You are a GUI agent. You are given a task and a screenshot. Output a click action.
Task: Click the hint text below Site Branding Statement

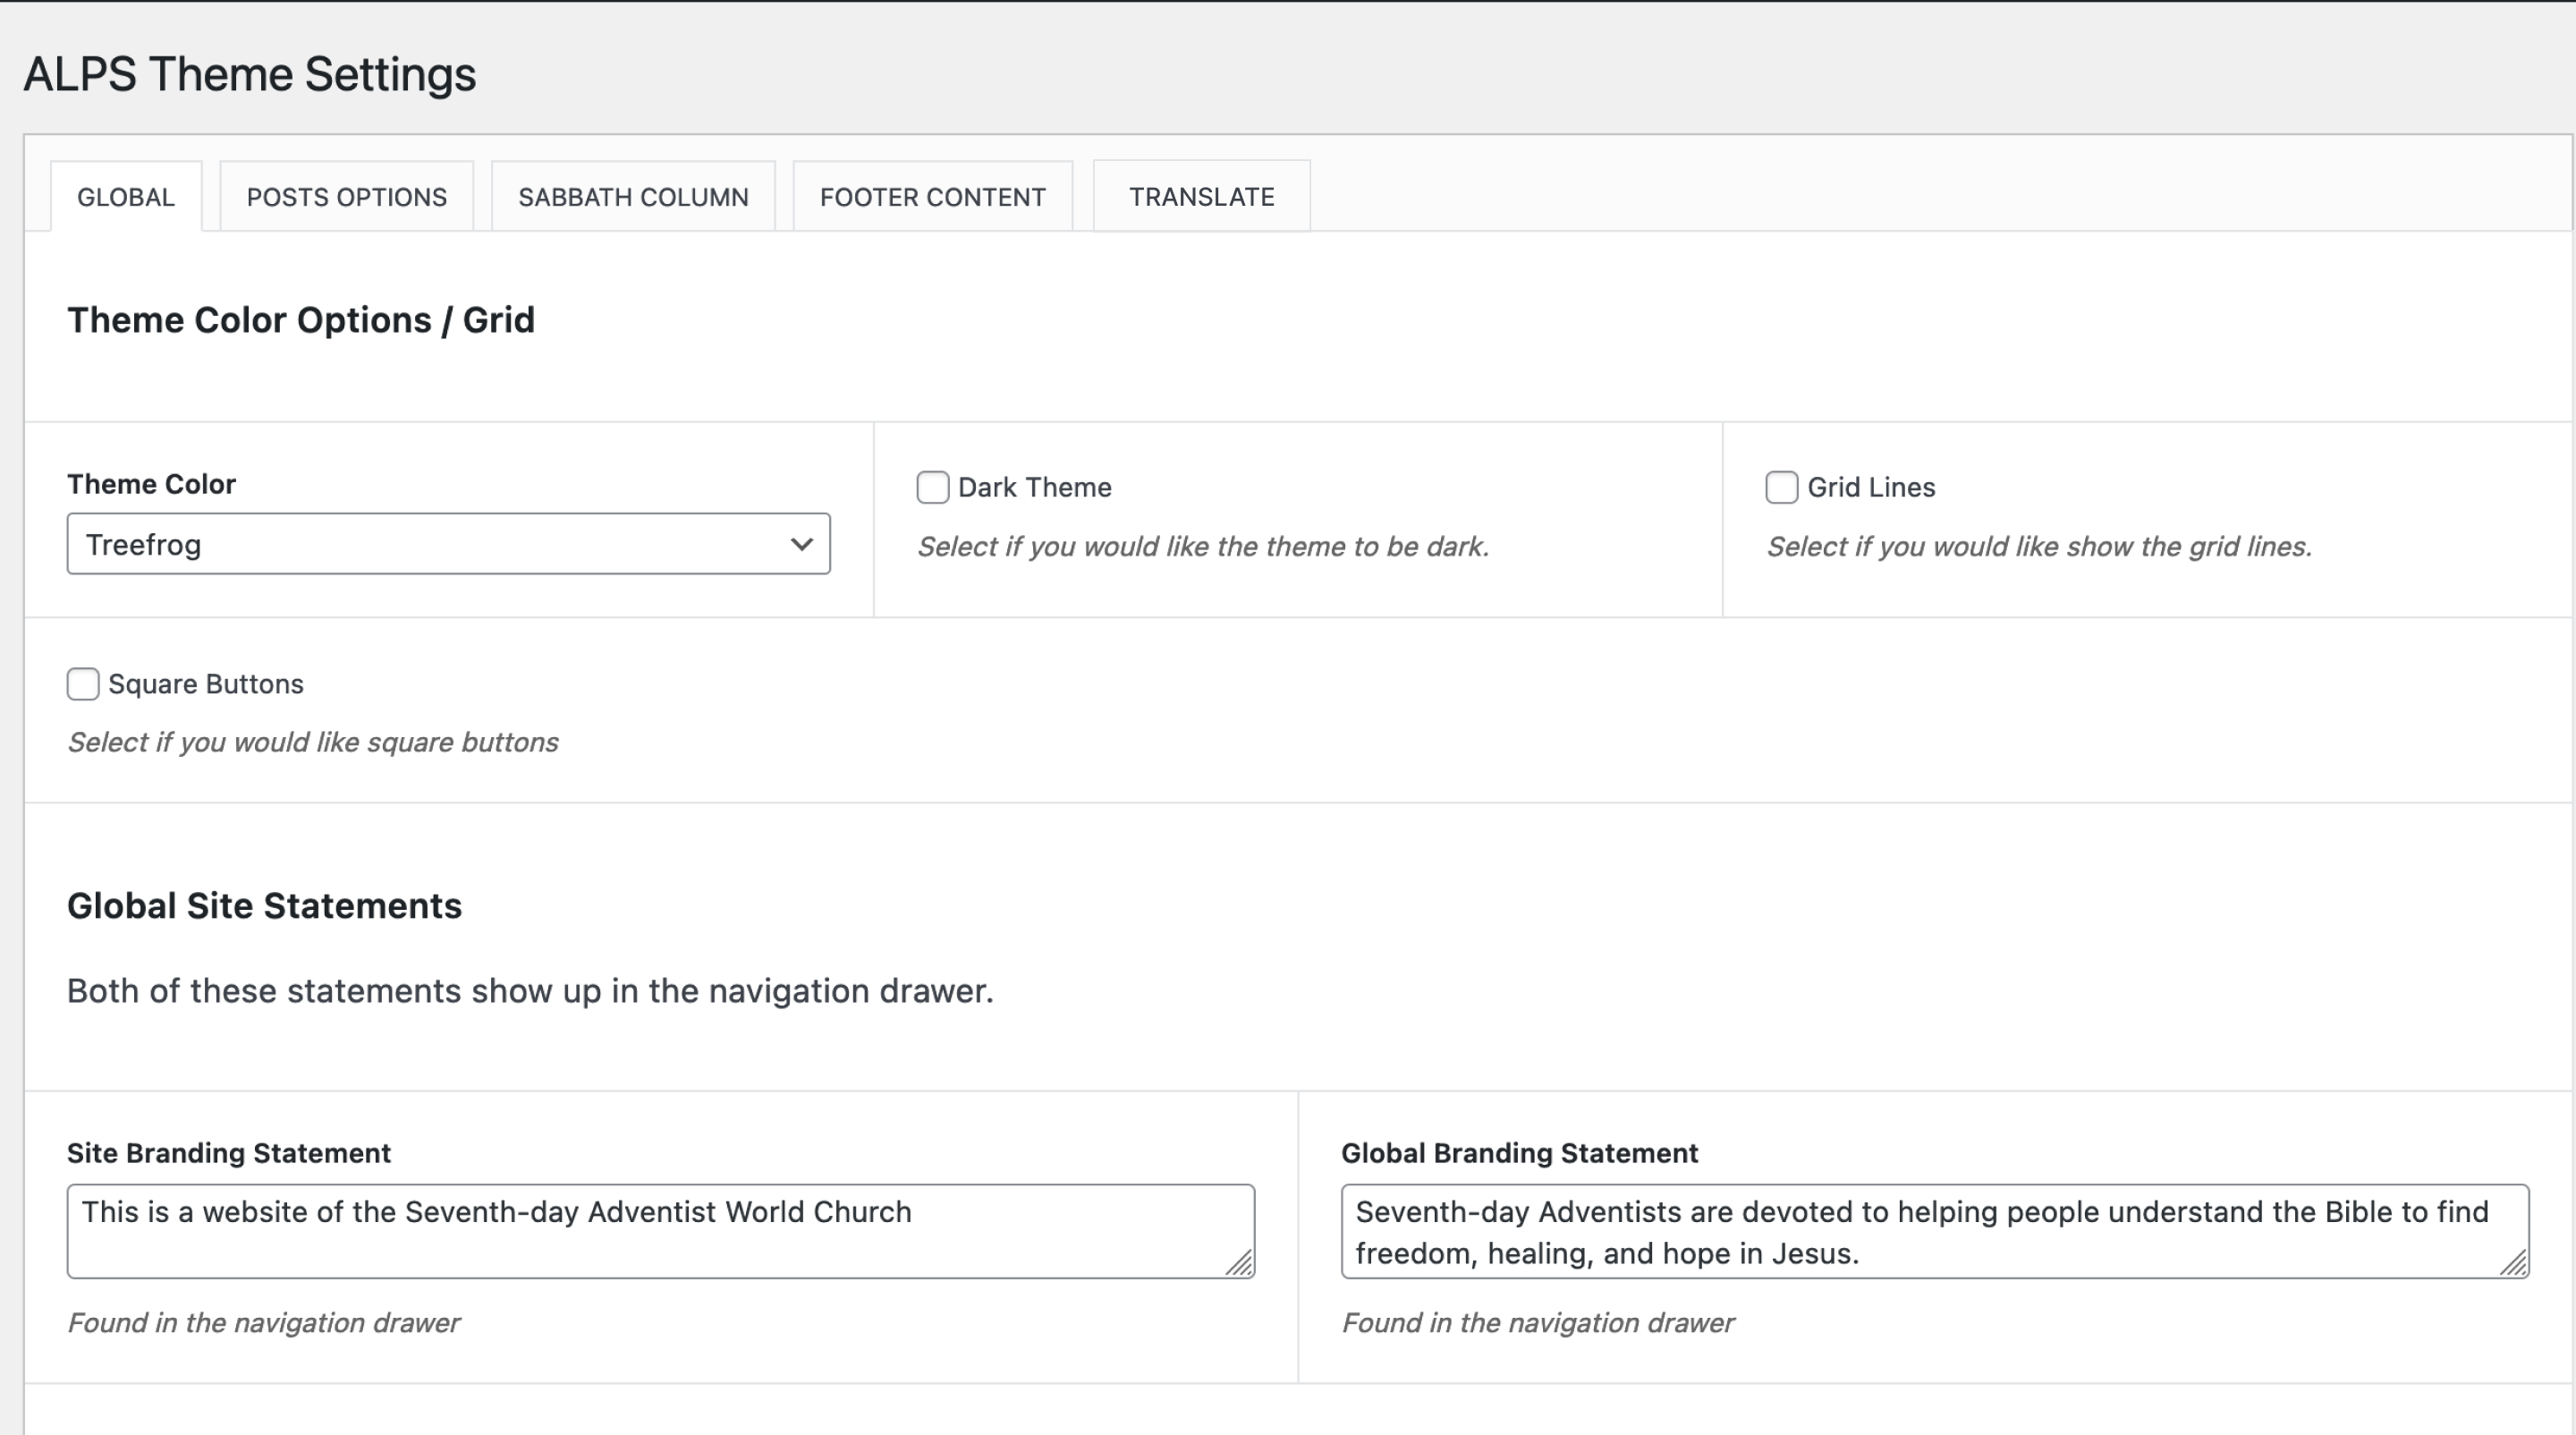coord(263,1323)
